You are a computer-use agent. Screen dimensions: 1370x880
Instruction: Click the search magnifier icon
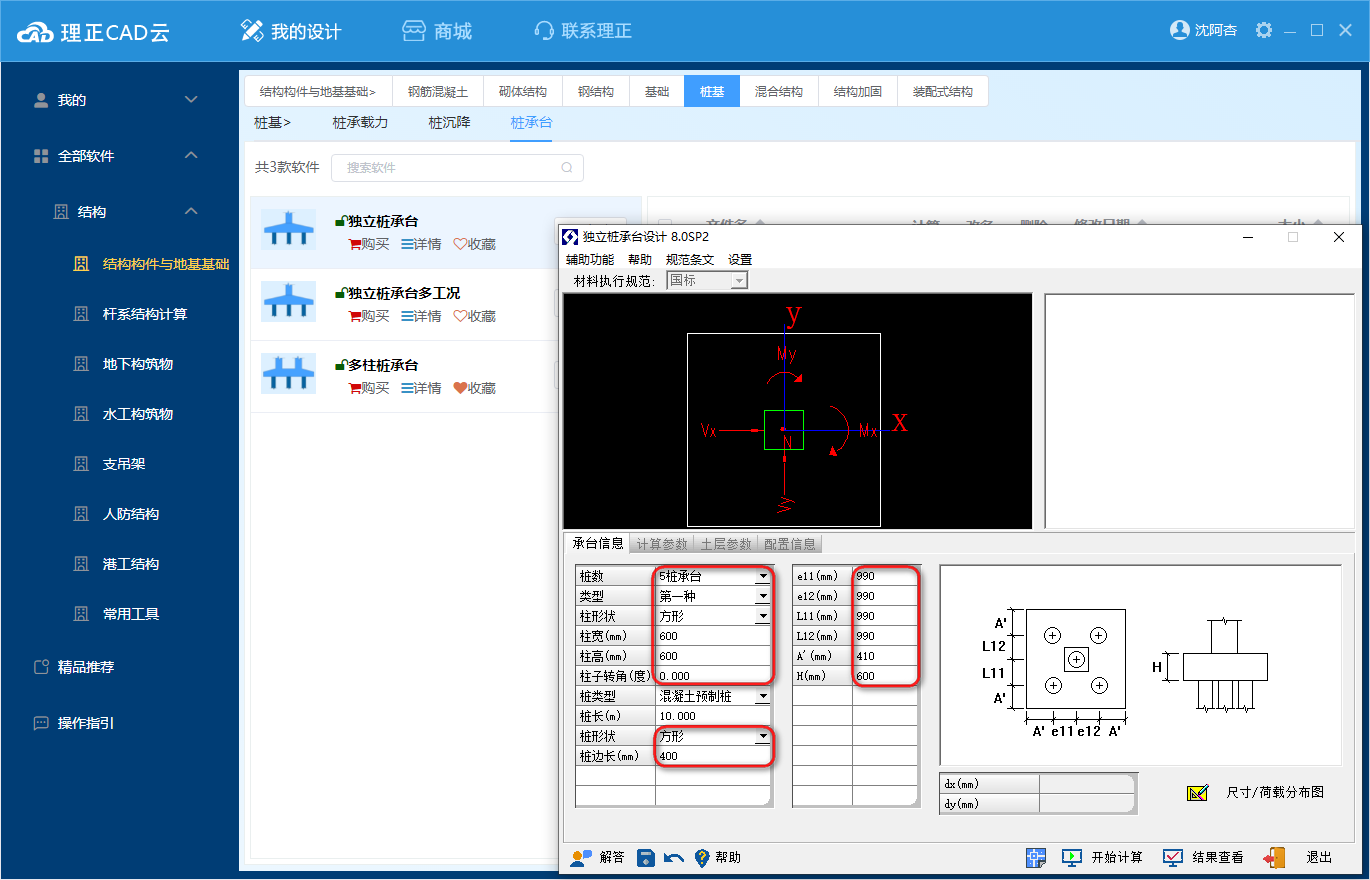[x=567, y=168]
